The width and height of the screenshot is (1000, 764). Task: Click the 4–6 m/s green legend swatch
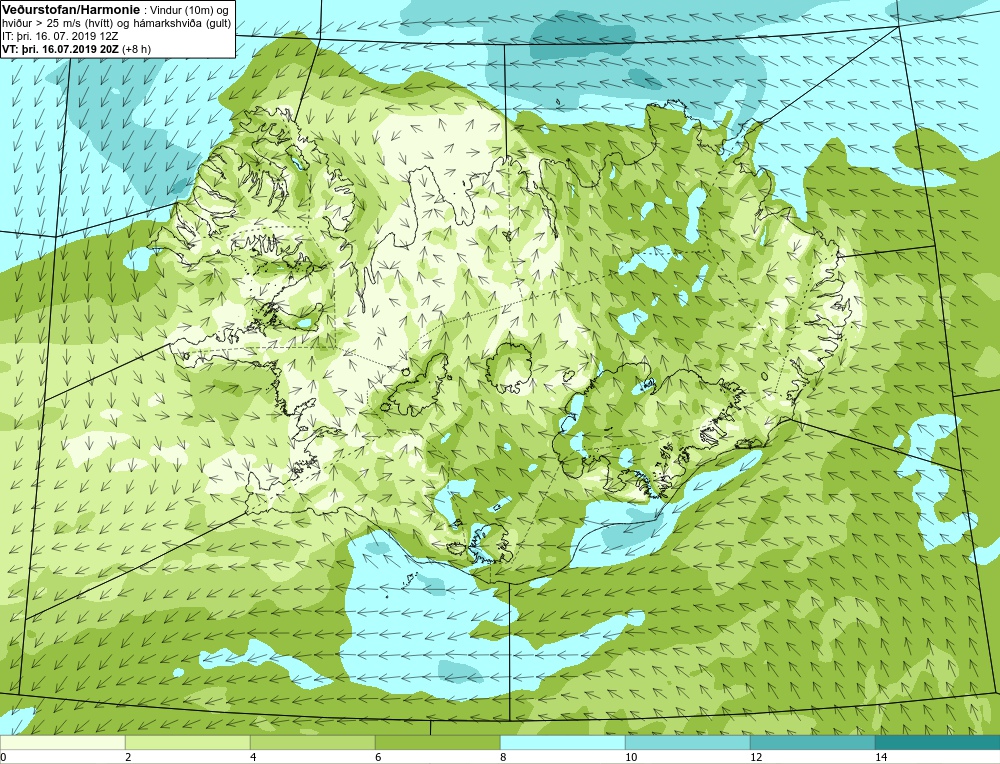pos(312,742)
